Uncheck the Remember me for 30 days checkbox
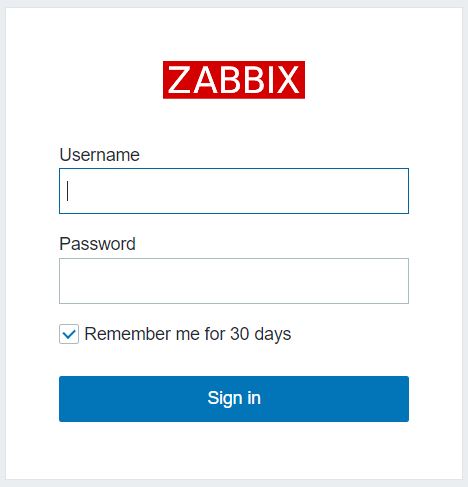 (69, 334)
